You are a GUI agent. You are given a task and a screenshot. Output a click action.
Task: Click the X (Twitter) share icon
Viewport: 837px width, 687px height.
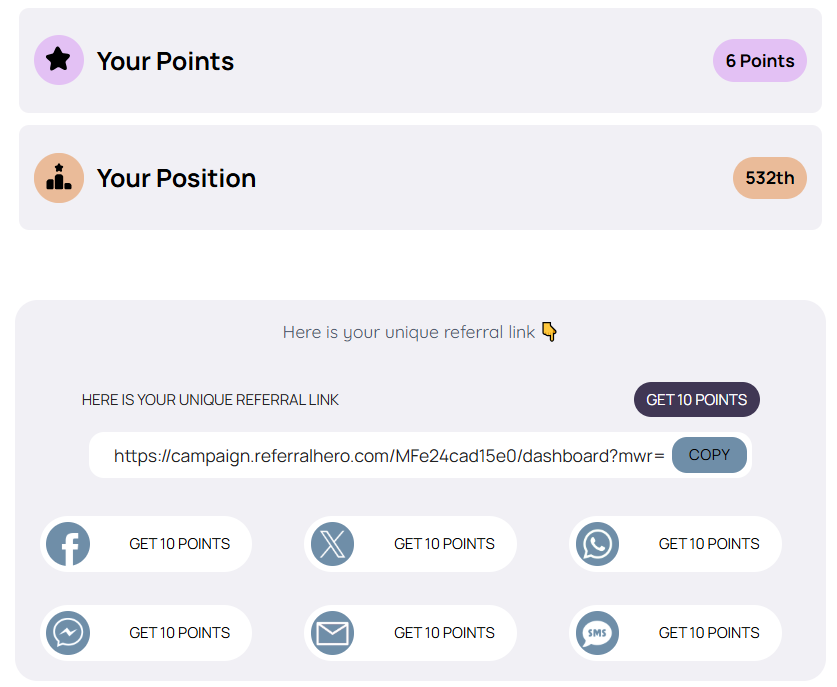332,544
